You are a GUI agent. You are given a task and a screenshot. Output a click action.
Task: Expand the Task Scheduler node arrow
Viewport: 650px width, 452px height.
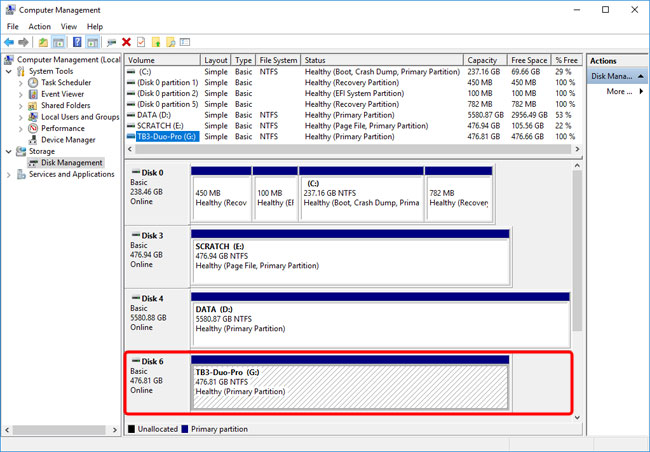click(21, 83)
